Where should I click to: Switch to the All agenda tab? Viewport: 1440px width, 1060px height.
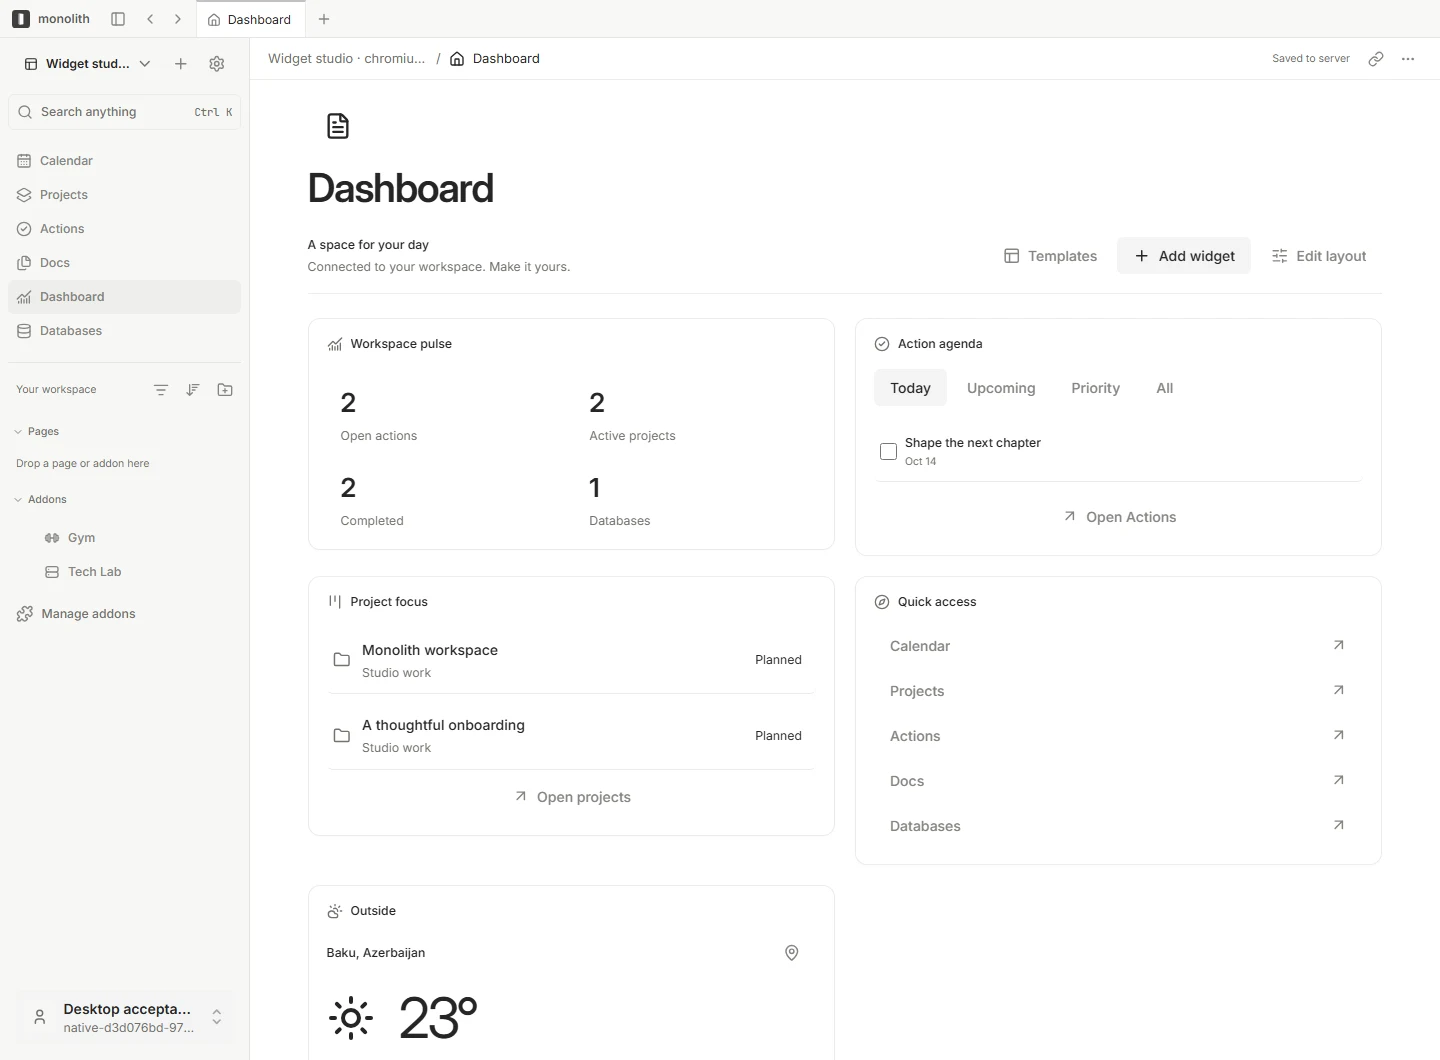[1164, 388]
